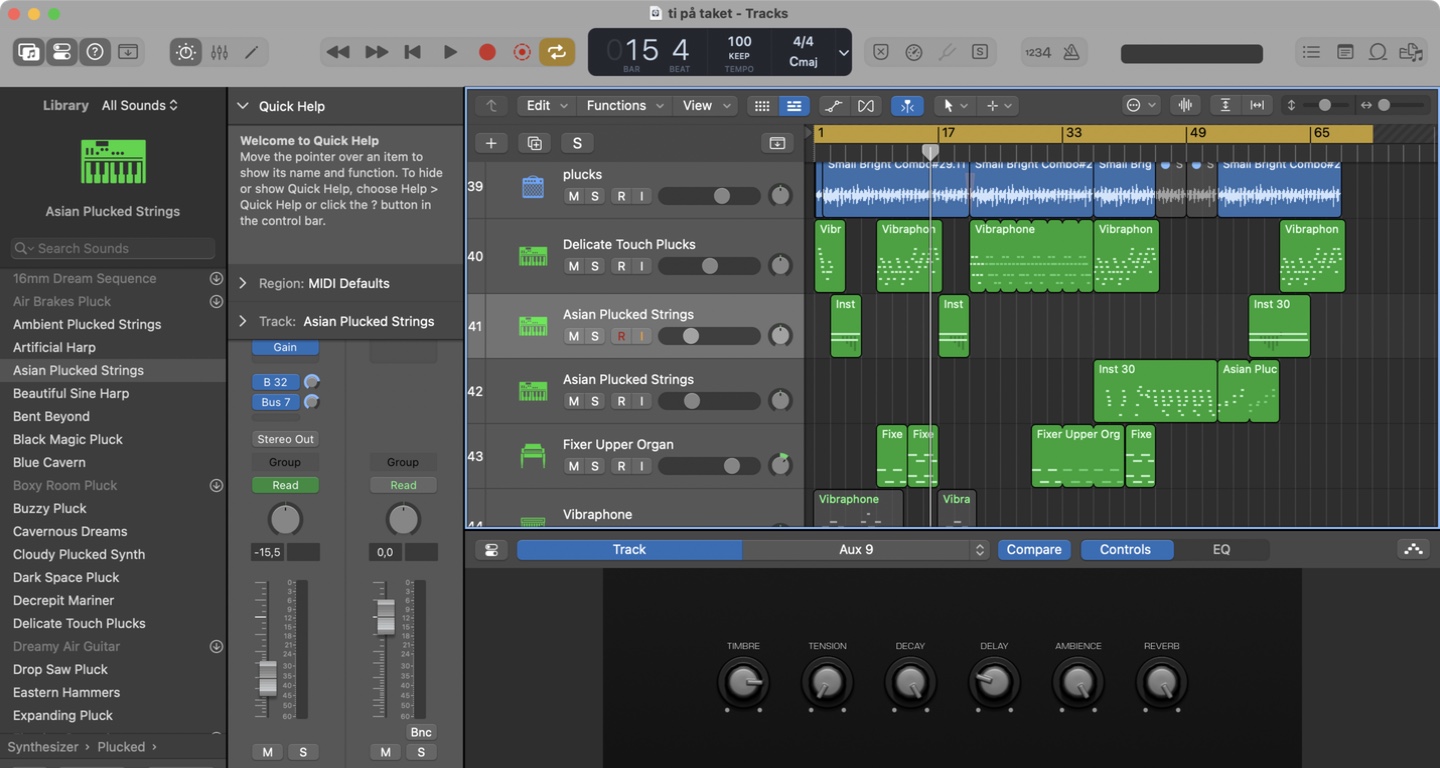The image size is (1440, 768).
Task: Click the Record button in the transport
Action: 487,52
